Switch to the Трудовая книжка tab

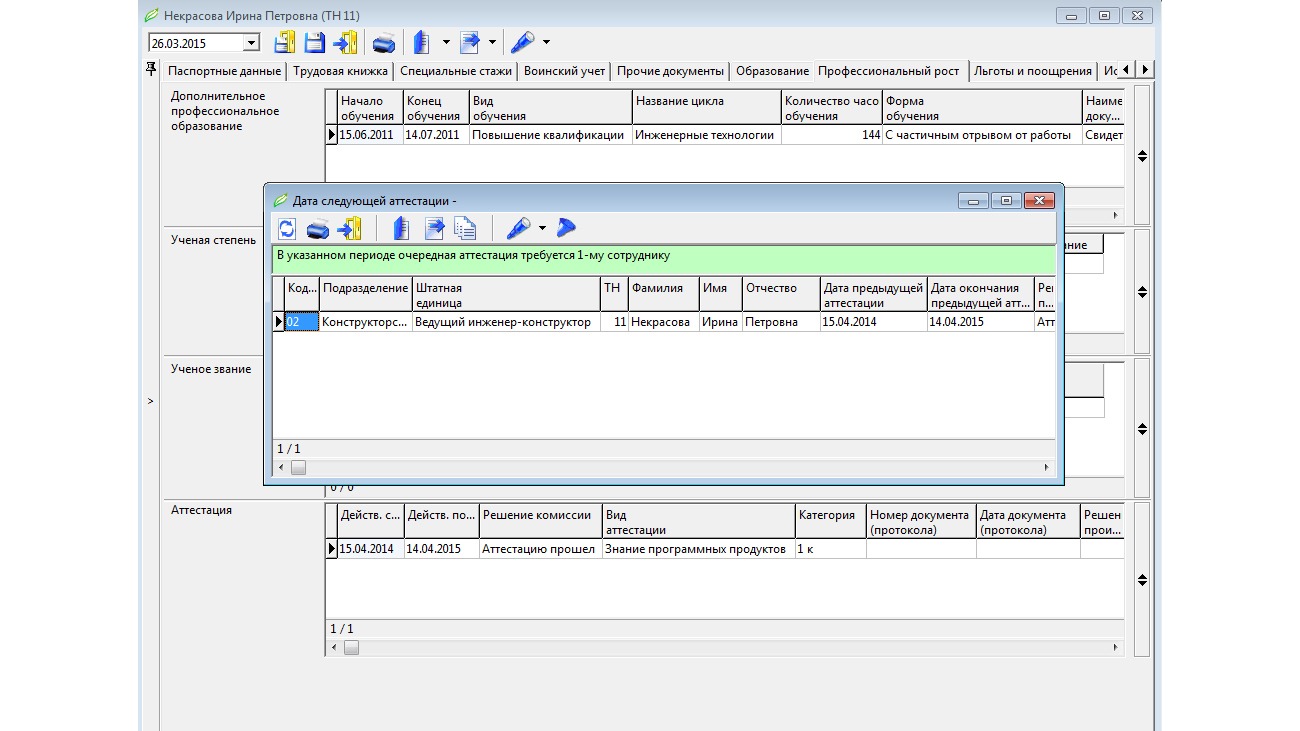(x=339, y=71)
